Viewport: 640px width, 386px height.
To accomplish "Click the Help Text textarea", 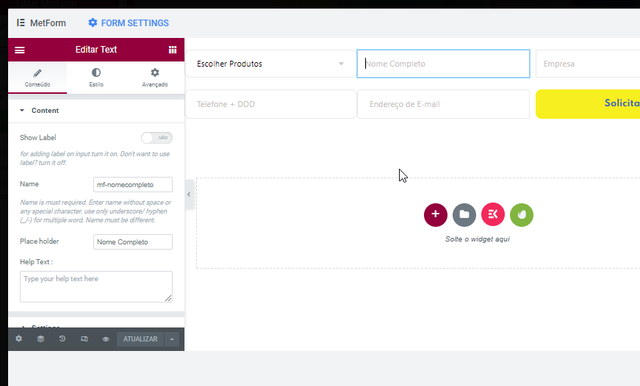I will 96,287.
